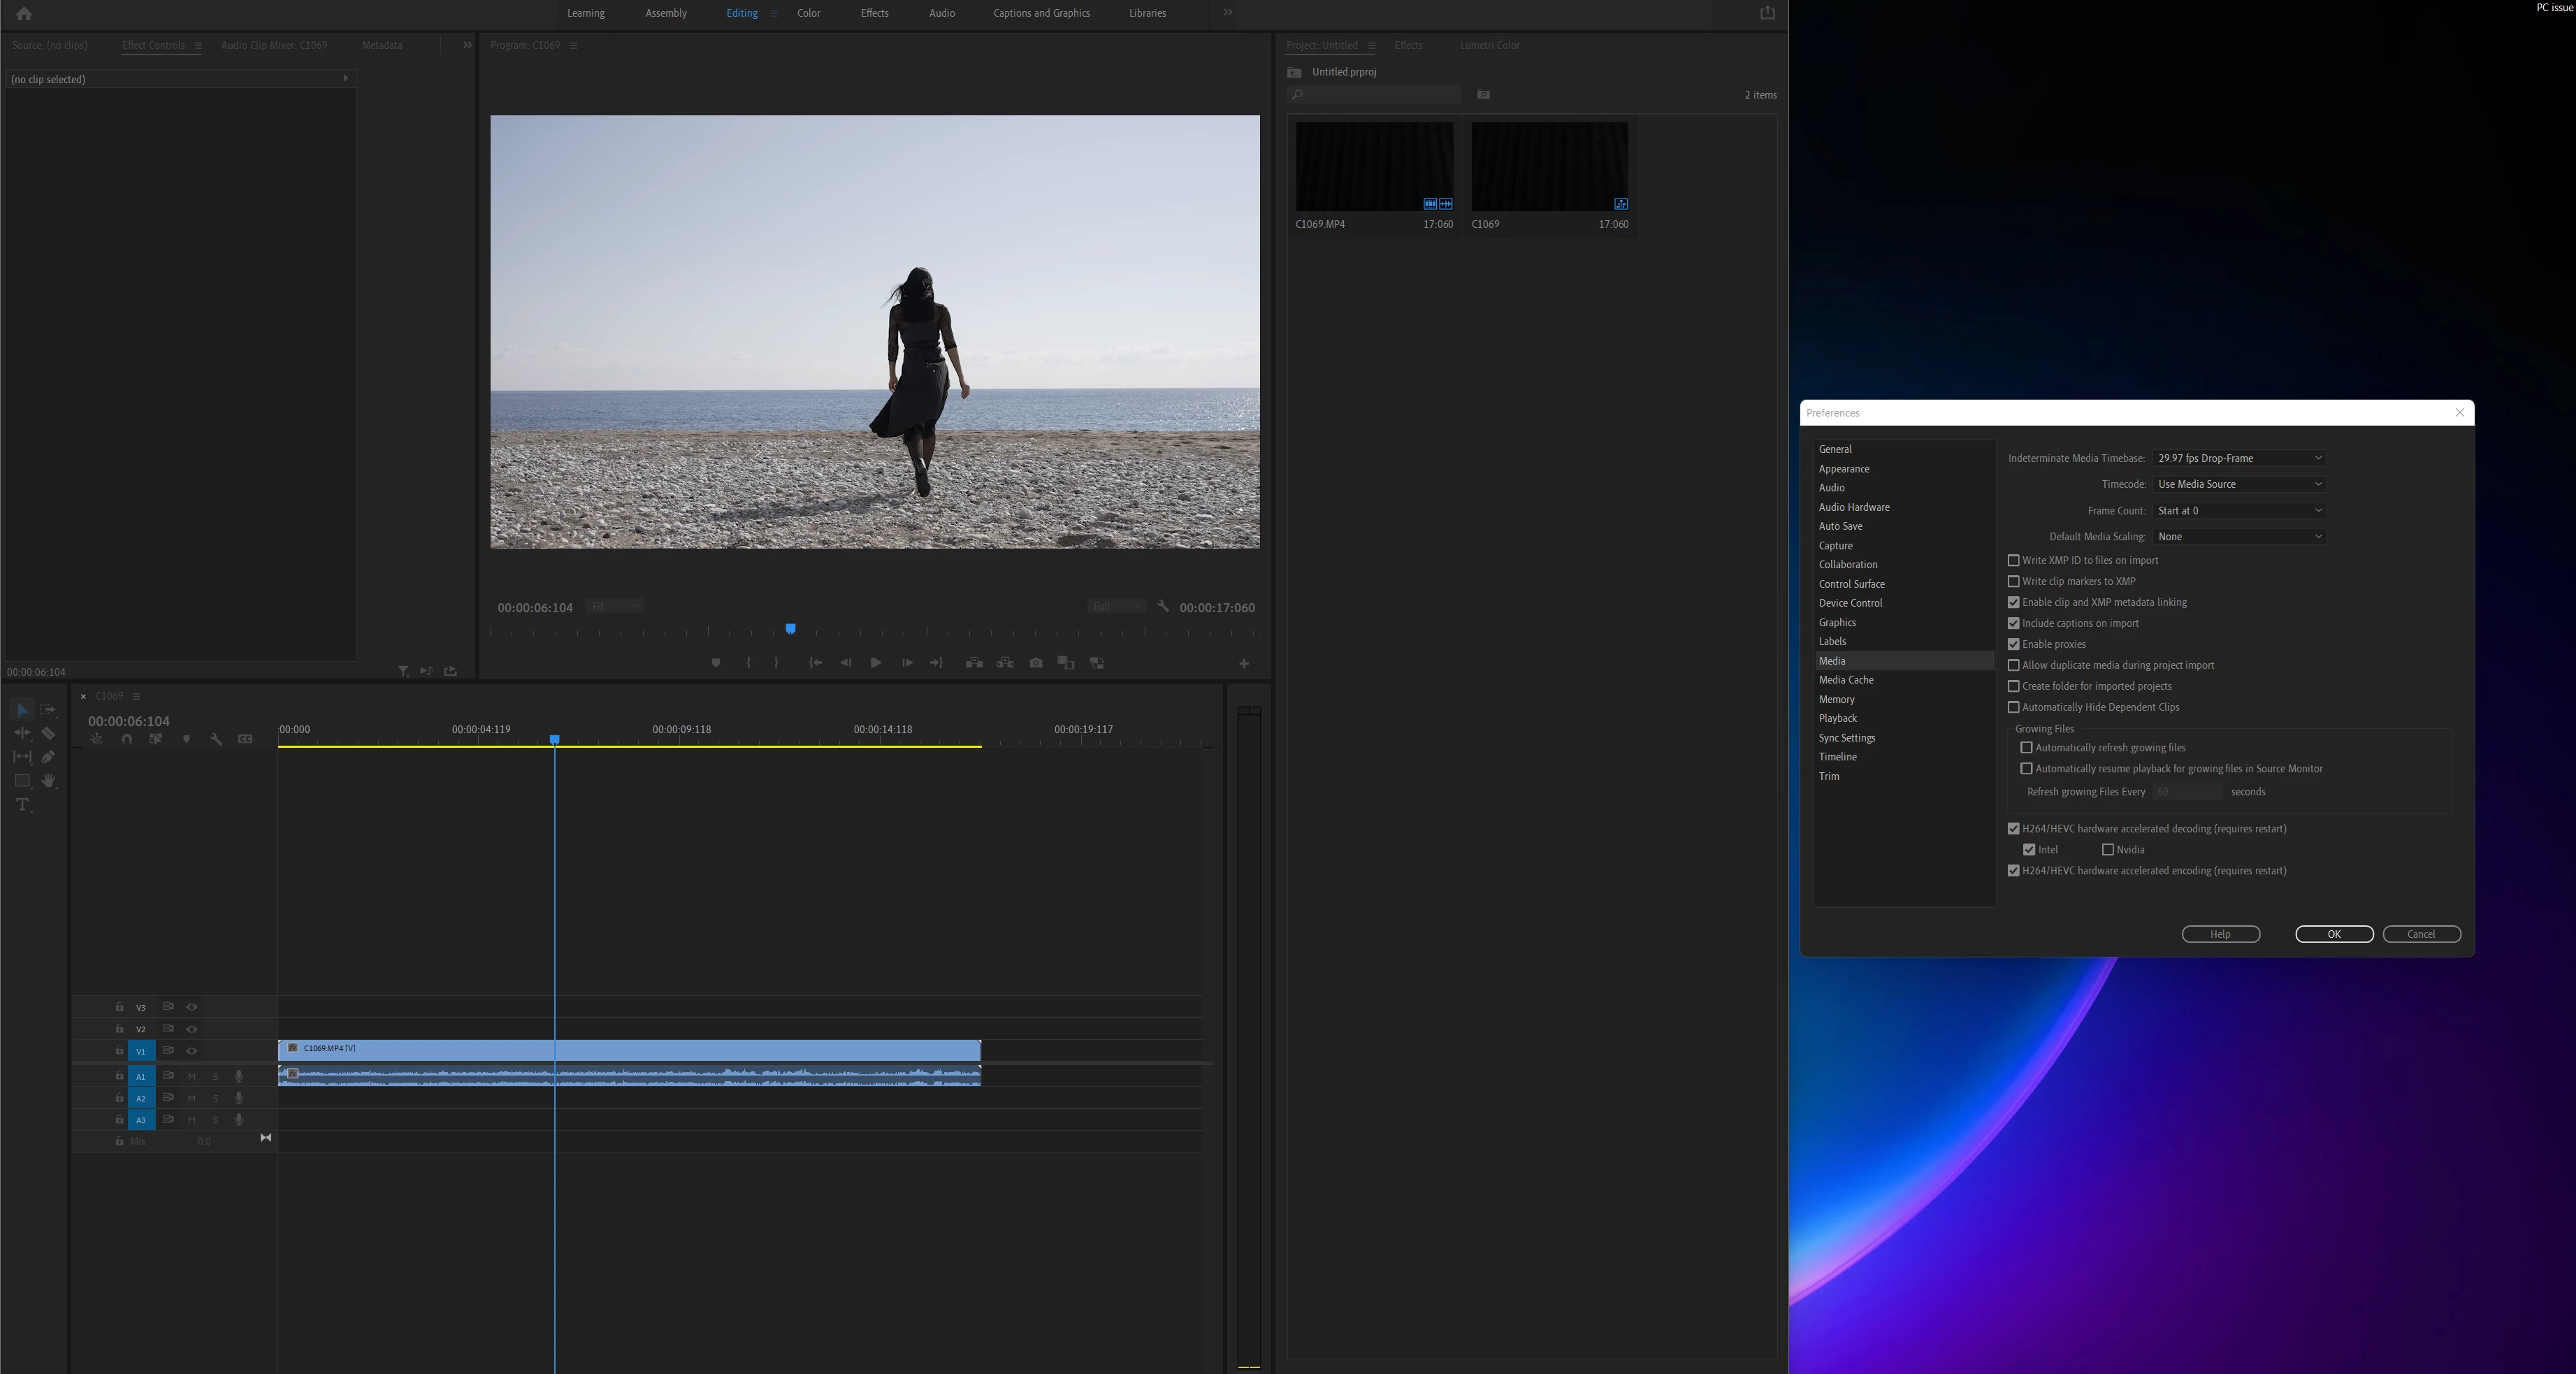2576x1374 pixels.
Task: Open the Program monitor wrench settings
Action: point(1162,606)
